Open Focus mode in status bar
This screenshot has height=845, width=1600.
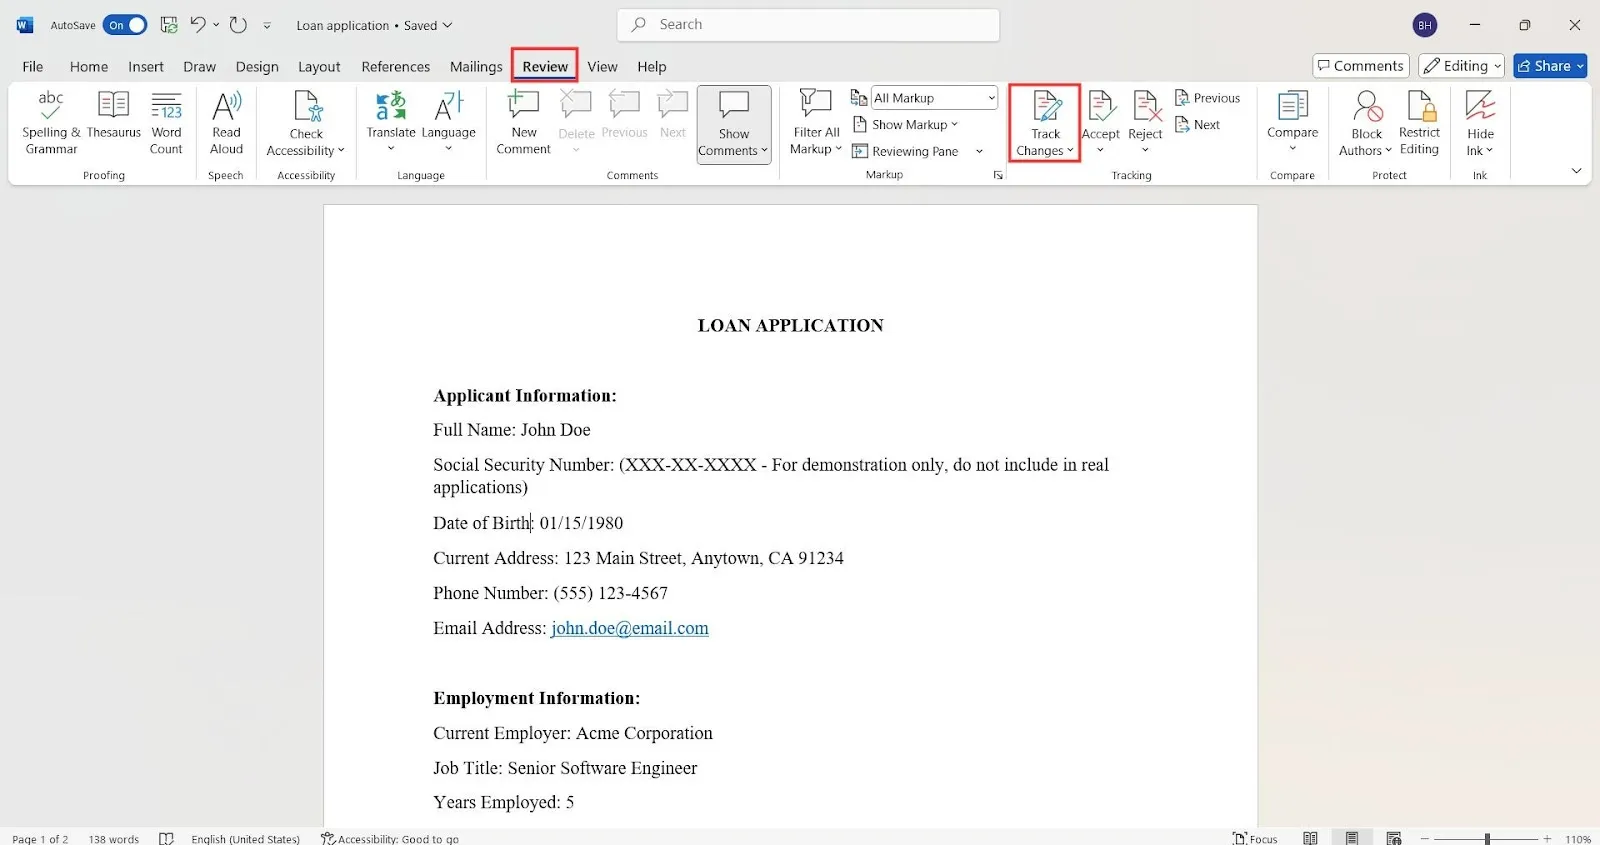(1256, 838)
